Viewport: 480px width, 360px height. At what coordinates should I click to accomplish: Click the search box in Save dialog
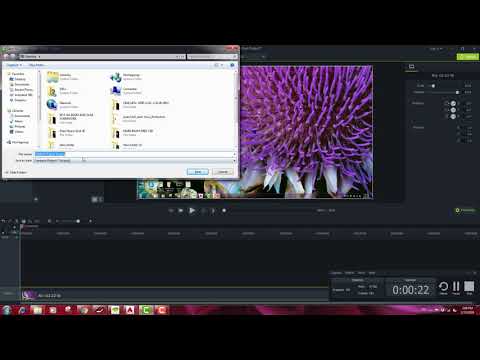point(212,57)
